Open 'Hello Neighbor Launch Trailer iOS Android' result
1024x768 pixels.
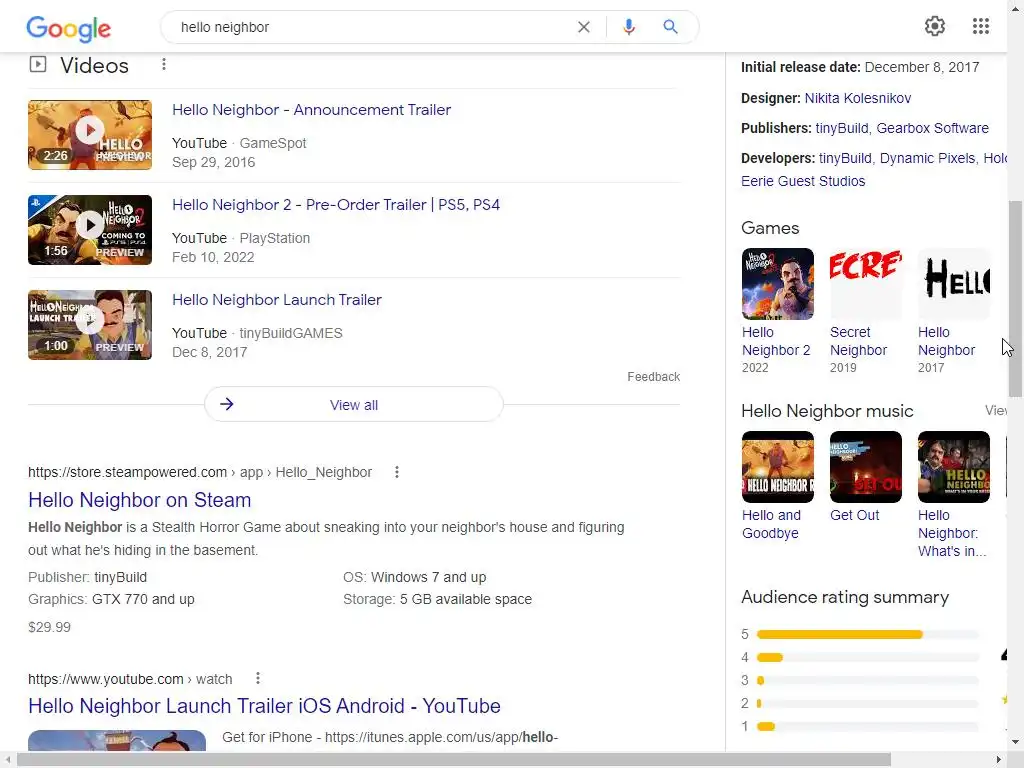[x=264, y=706]
